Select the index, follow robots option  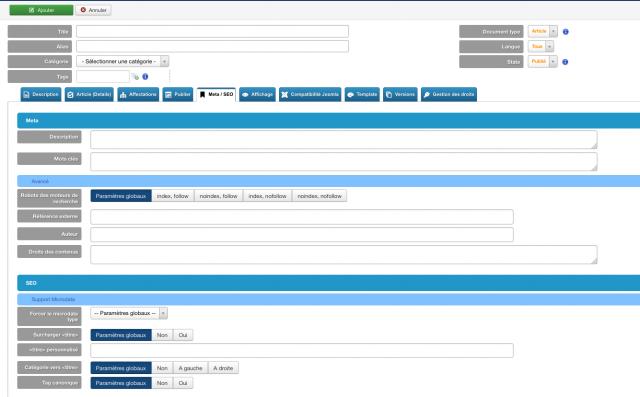pos(173,196)
